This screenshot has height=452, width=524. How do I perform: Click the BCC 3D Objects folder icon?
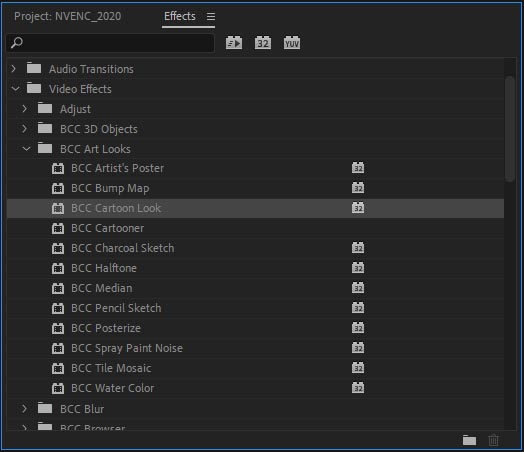coord(45,128)
